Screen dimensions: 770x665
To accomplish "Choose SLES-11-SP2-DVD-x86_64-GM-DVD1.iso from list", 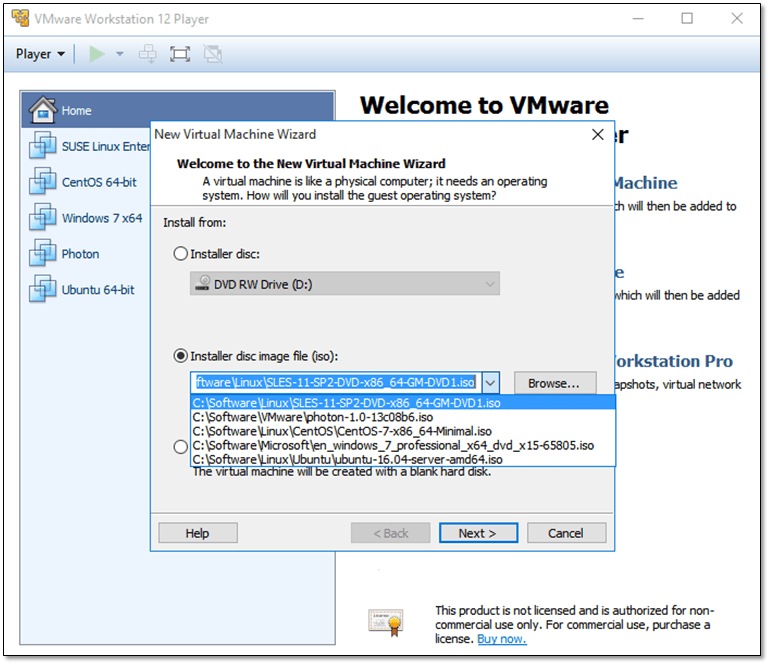I will tap(403, 403).
